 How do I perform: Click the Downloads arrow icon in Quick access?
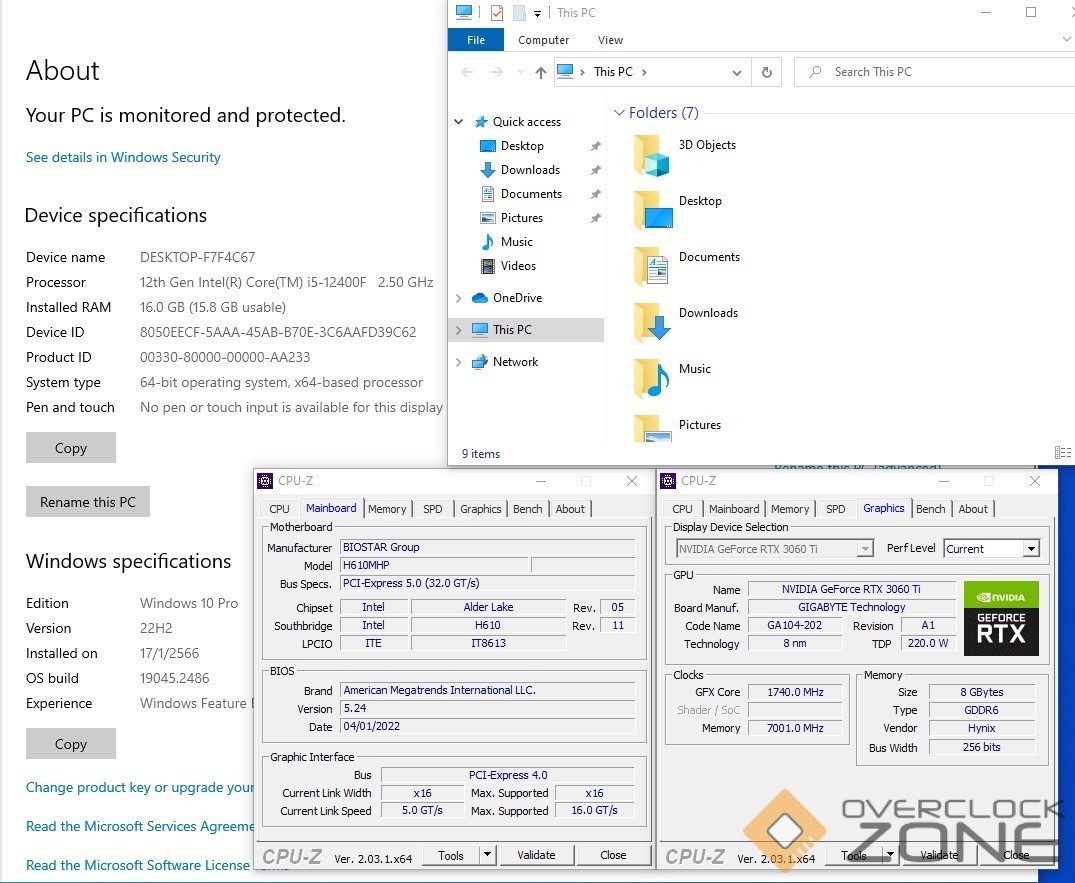coord(487,170)
